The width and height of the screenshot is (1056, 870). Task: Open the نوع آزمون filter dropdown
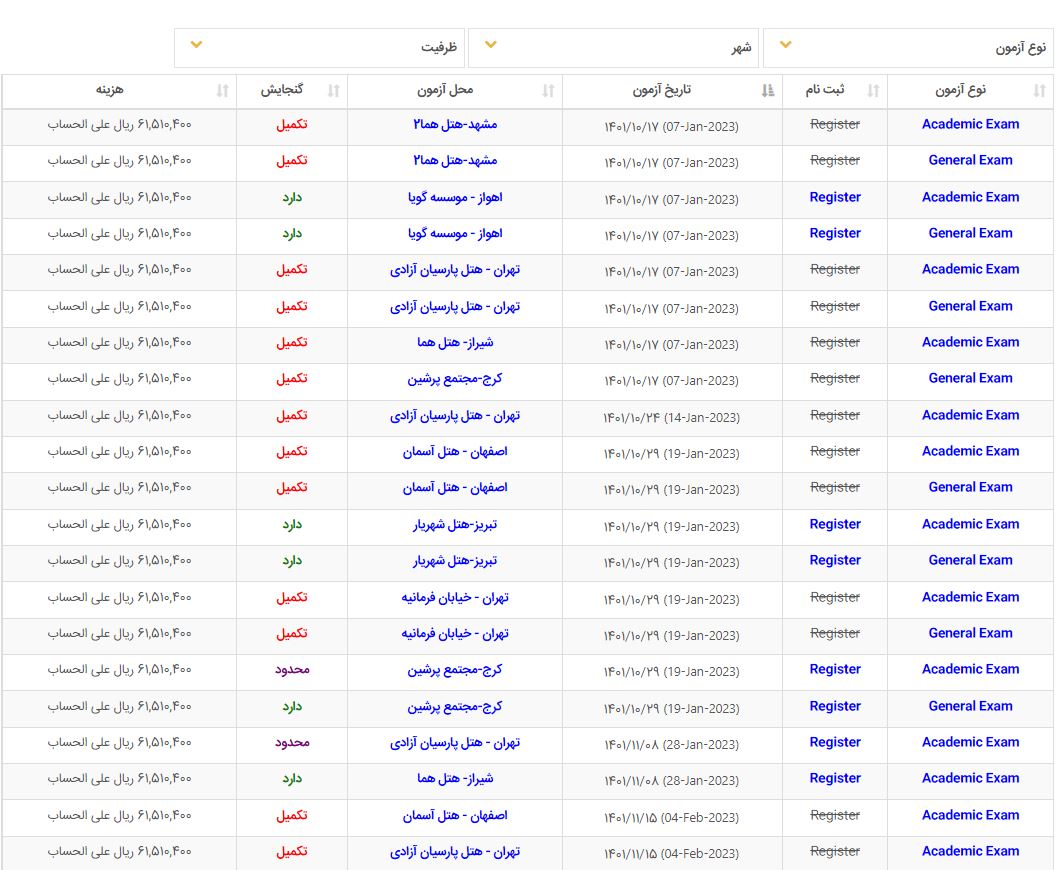coord(908,47)
